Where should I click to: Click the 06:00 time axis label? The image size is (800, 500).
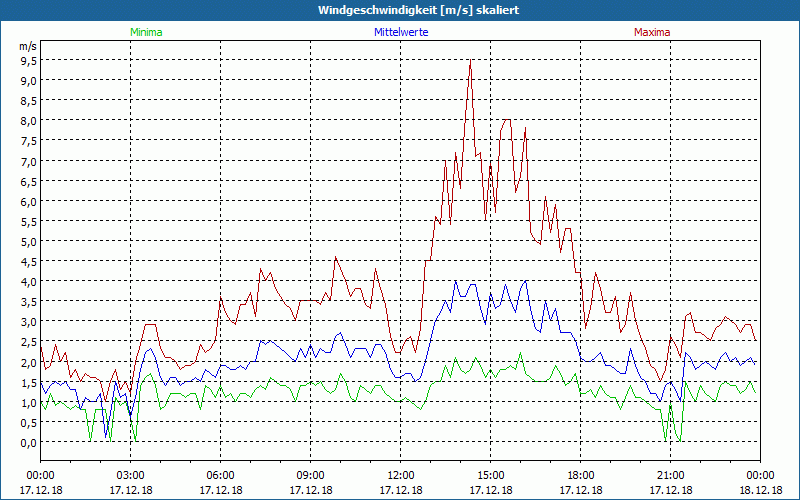pyautogui.click(x=220, y=476)
